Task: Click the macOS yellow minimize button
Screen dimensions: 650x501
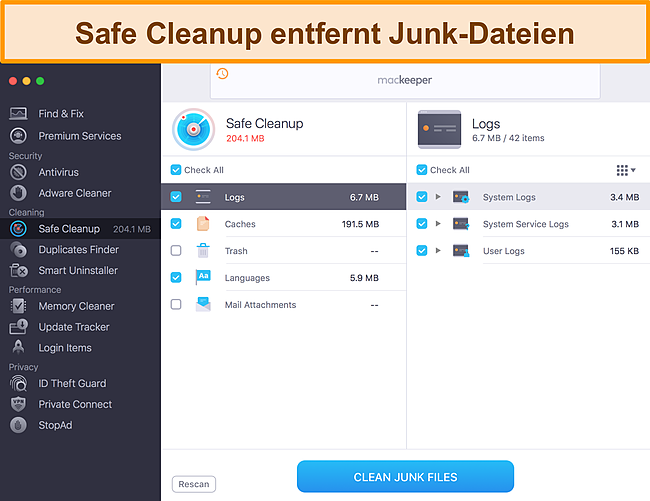Action: click(x=27, y=81)
